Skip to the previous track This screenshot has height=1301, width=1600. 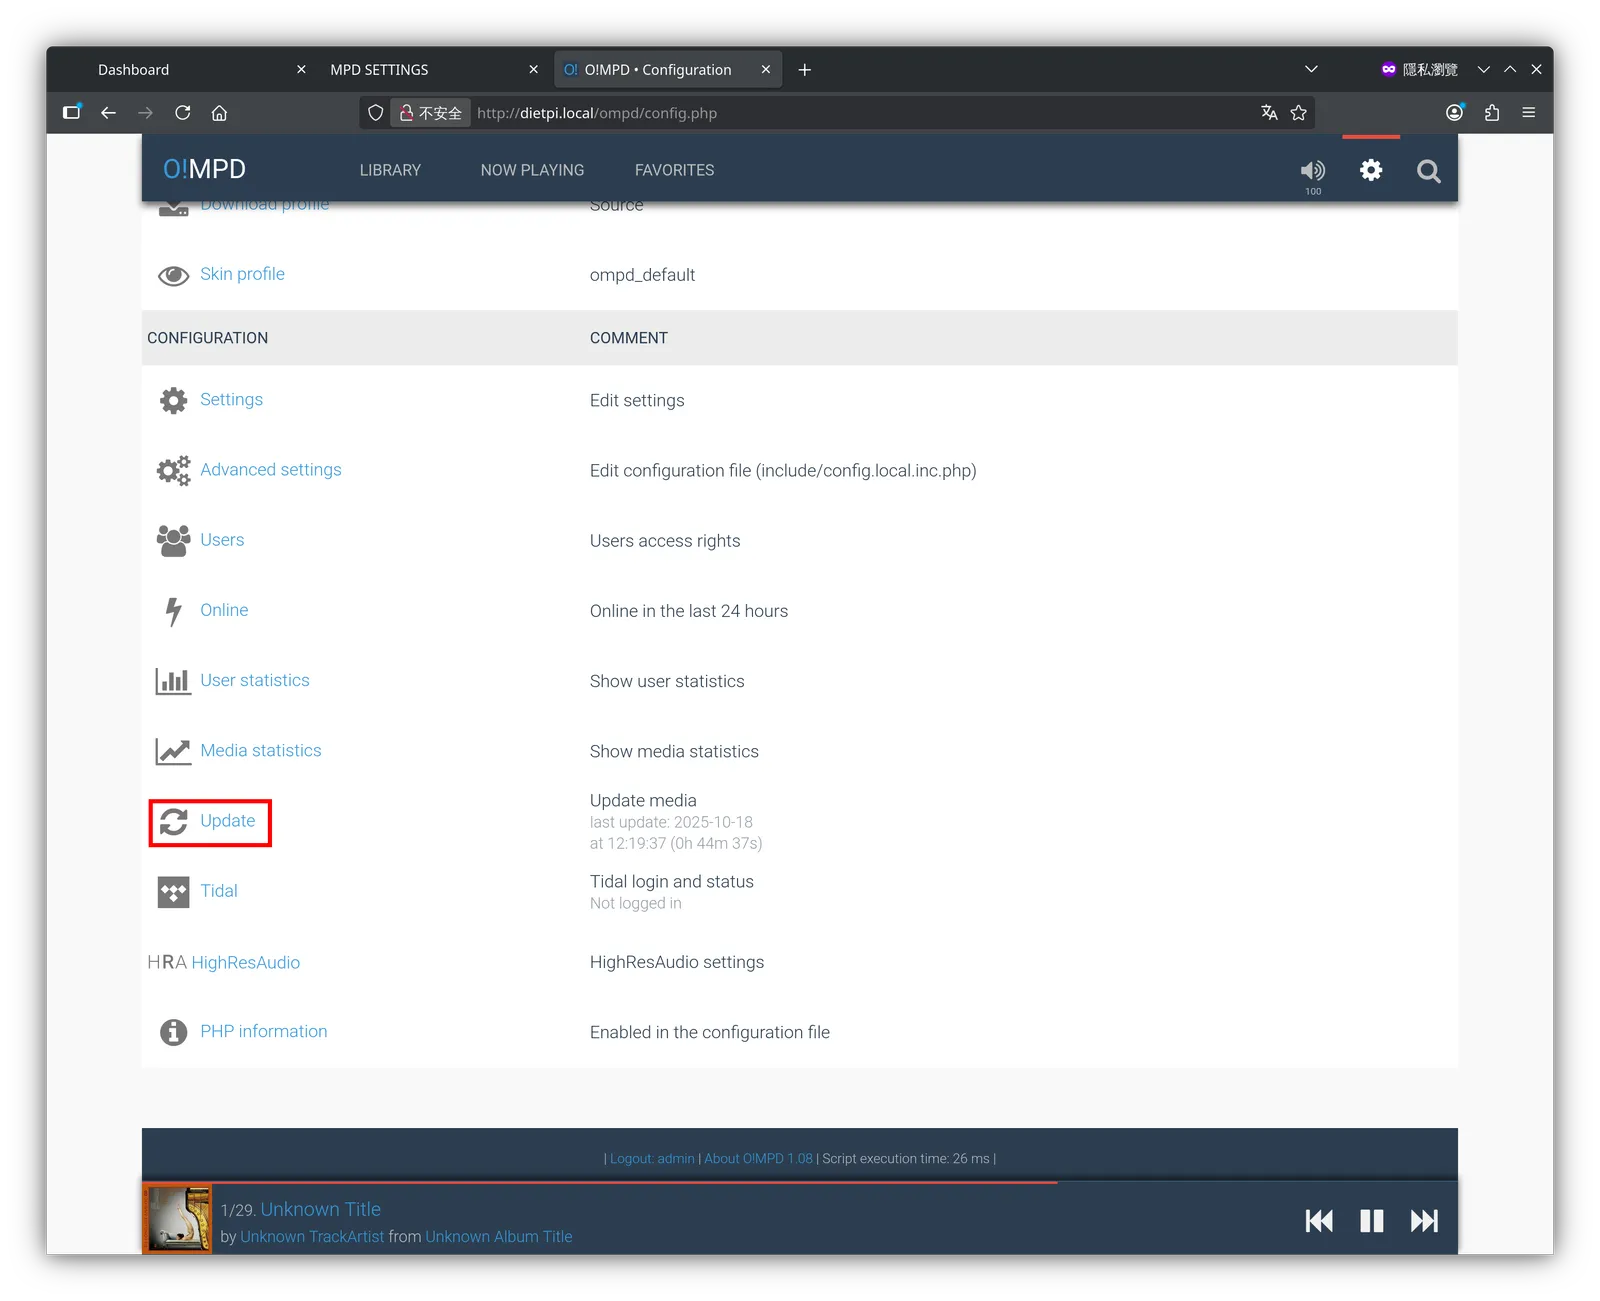(x=1319, y=1221)
